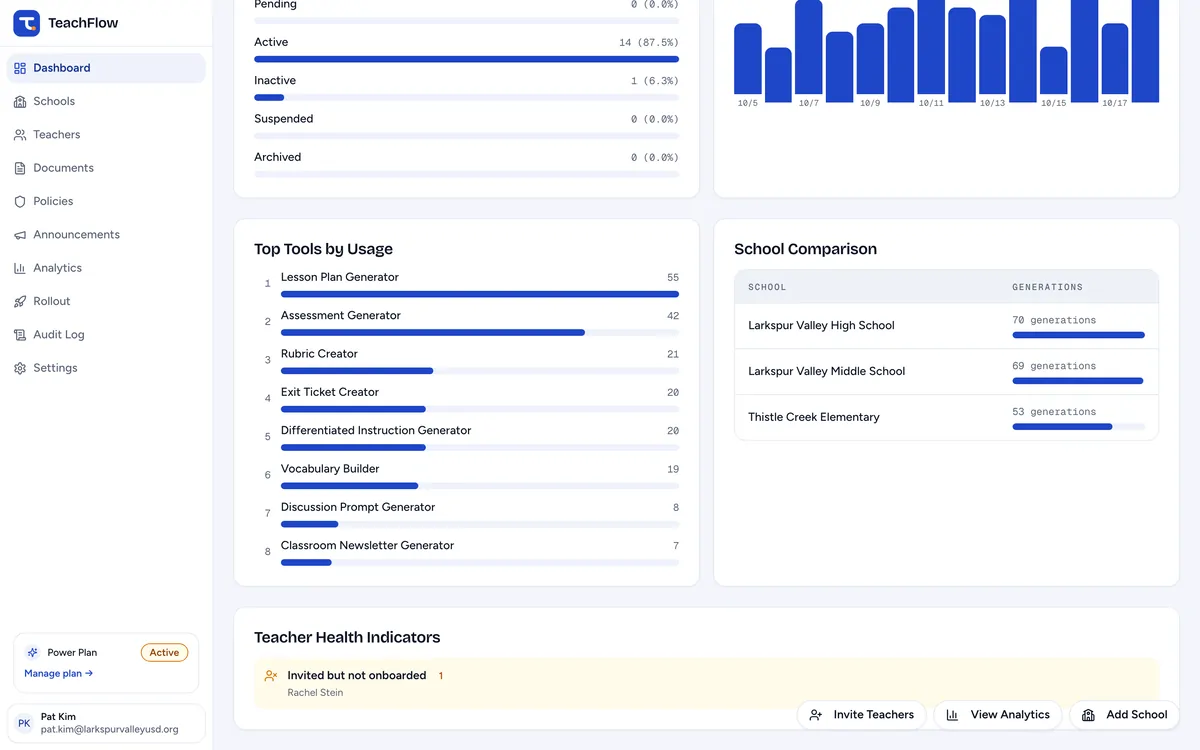Click the Active plan status badge
Viewport: 1200px width, 750px height.
tap(164, 653)
